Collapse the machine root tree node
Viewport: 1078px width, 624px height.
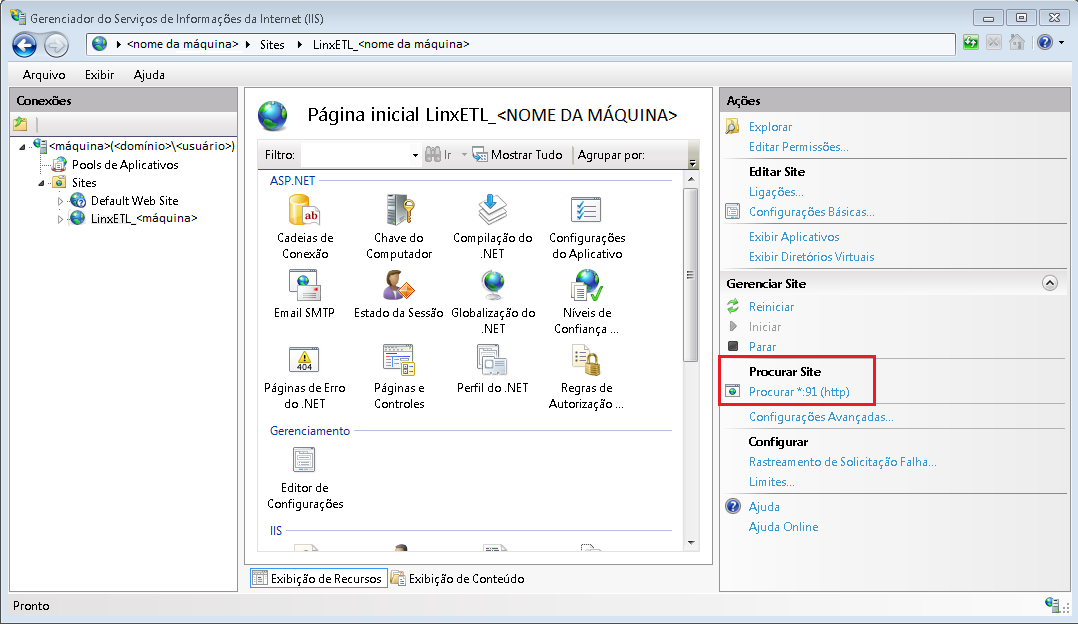(x=22, y=146)
